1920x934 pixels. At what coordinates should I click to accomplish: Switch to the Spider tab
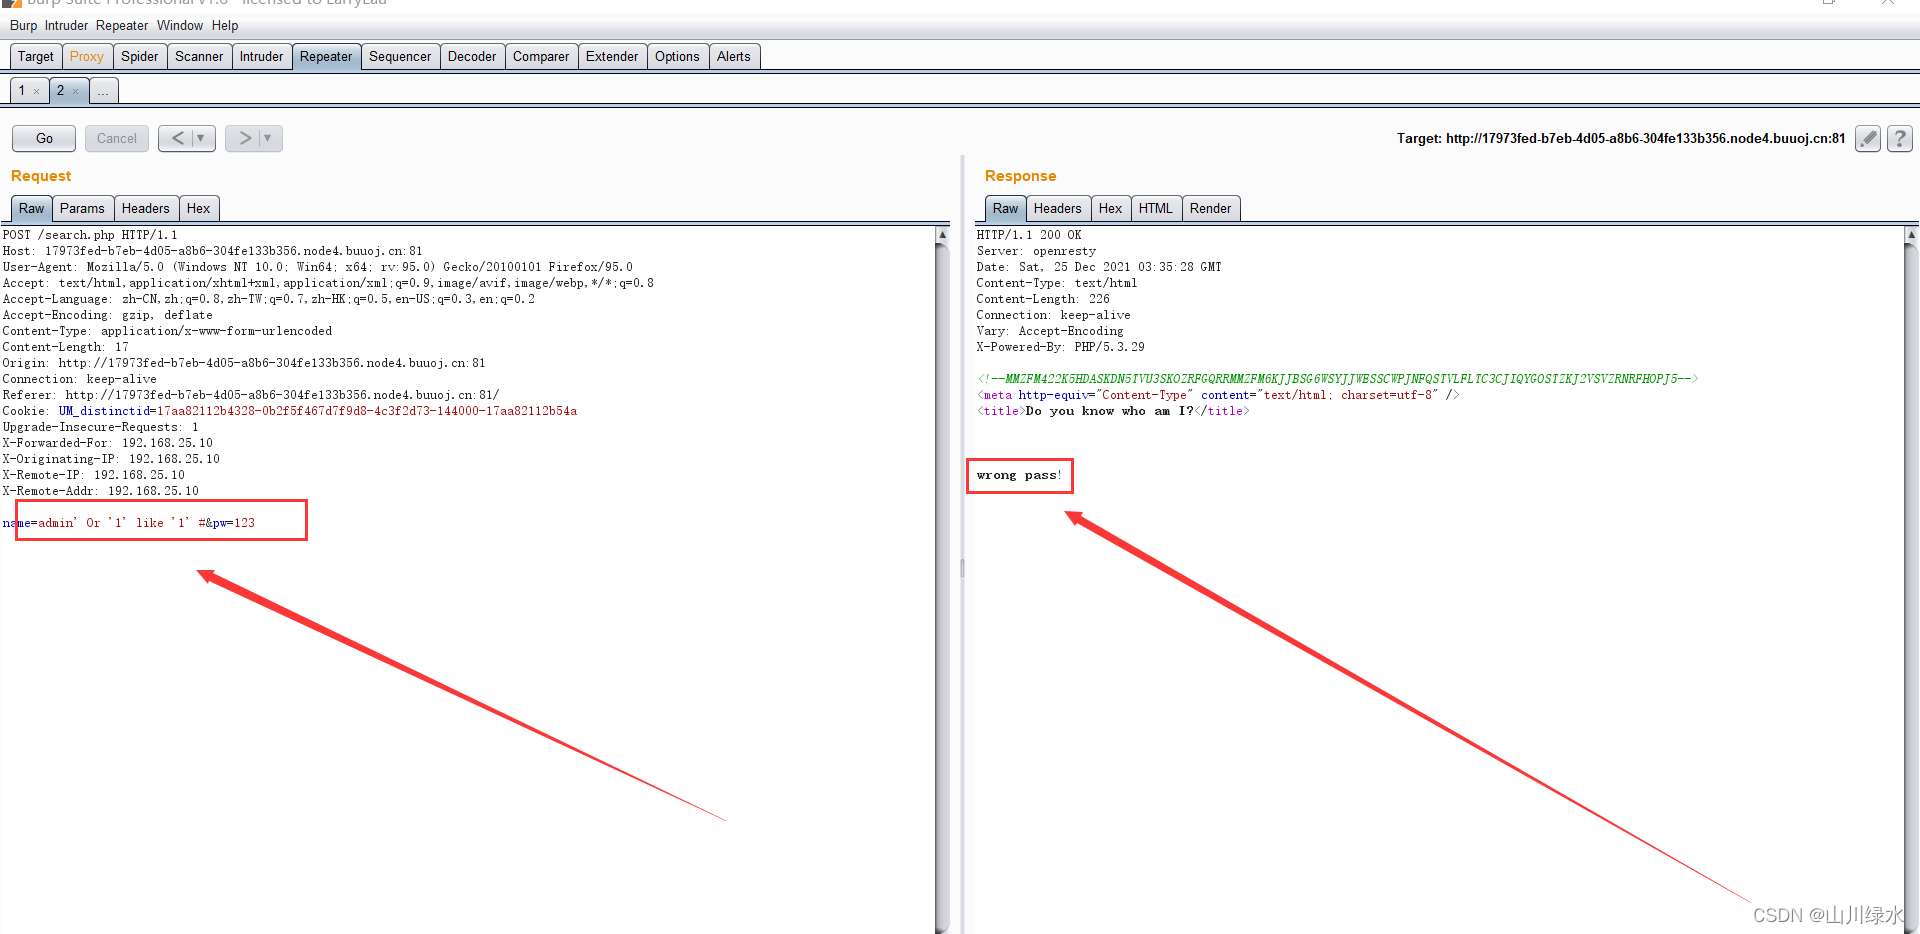point(140,56)
